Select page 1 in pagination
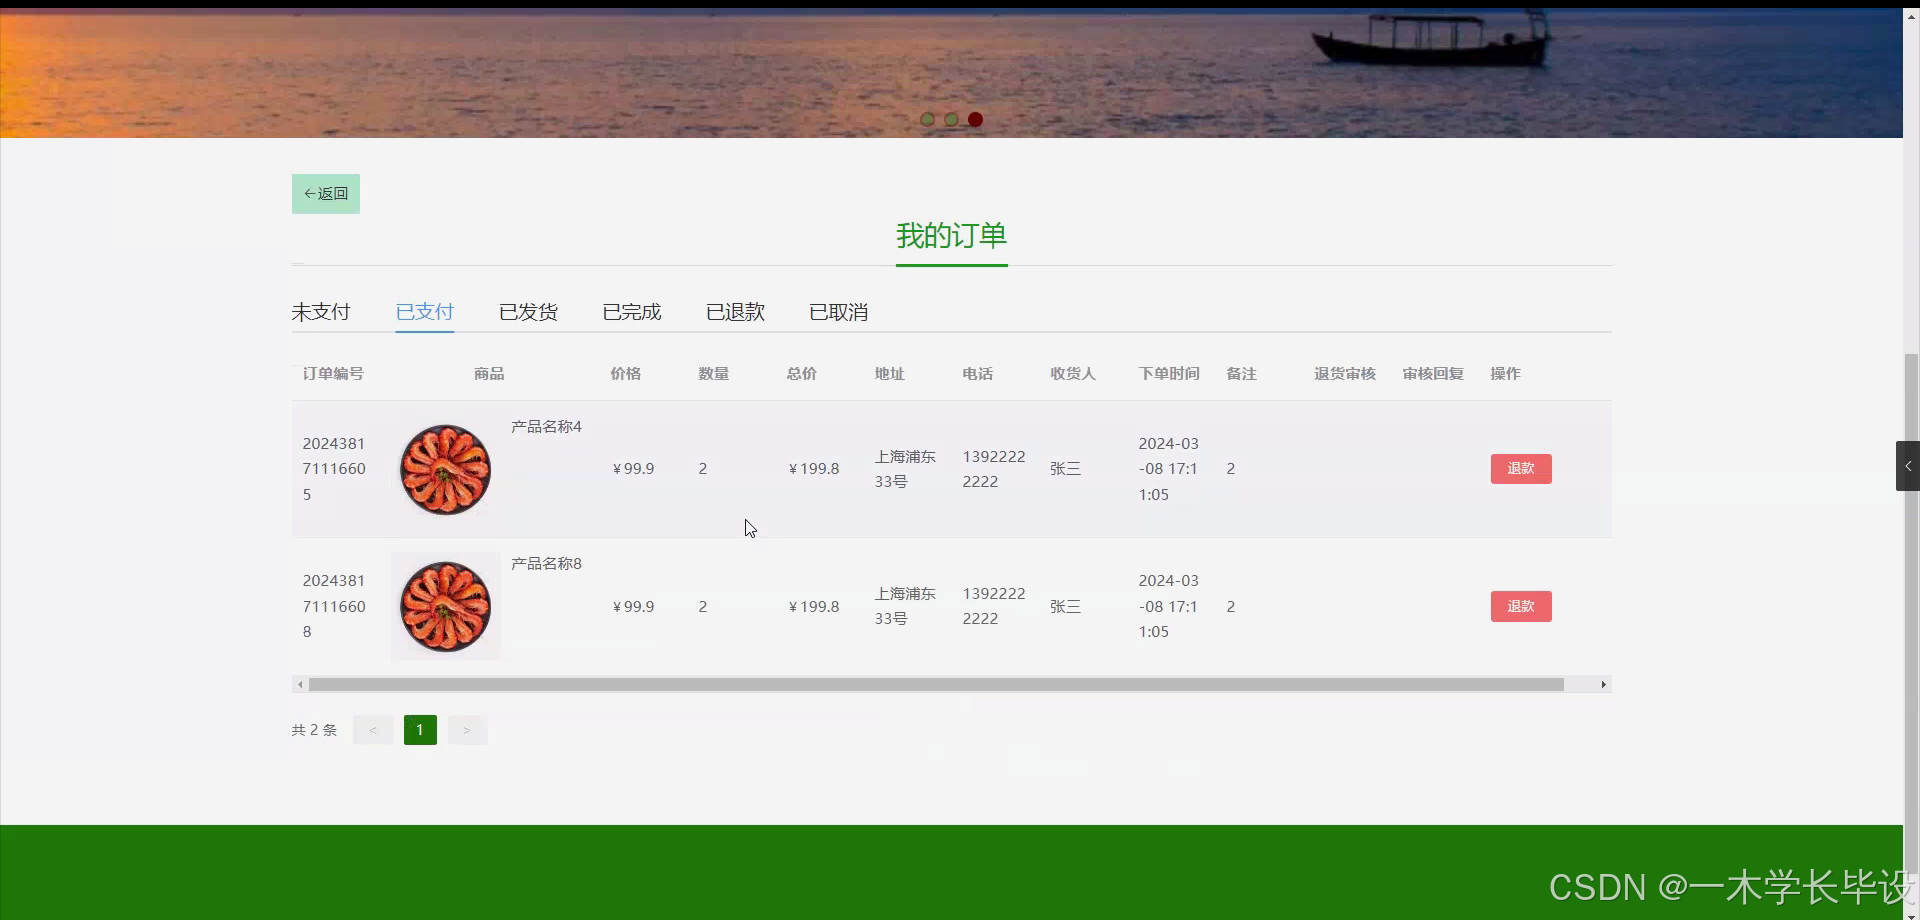Viewport: 1920px width, 920px height. point(419,729)
